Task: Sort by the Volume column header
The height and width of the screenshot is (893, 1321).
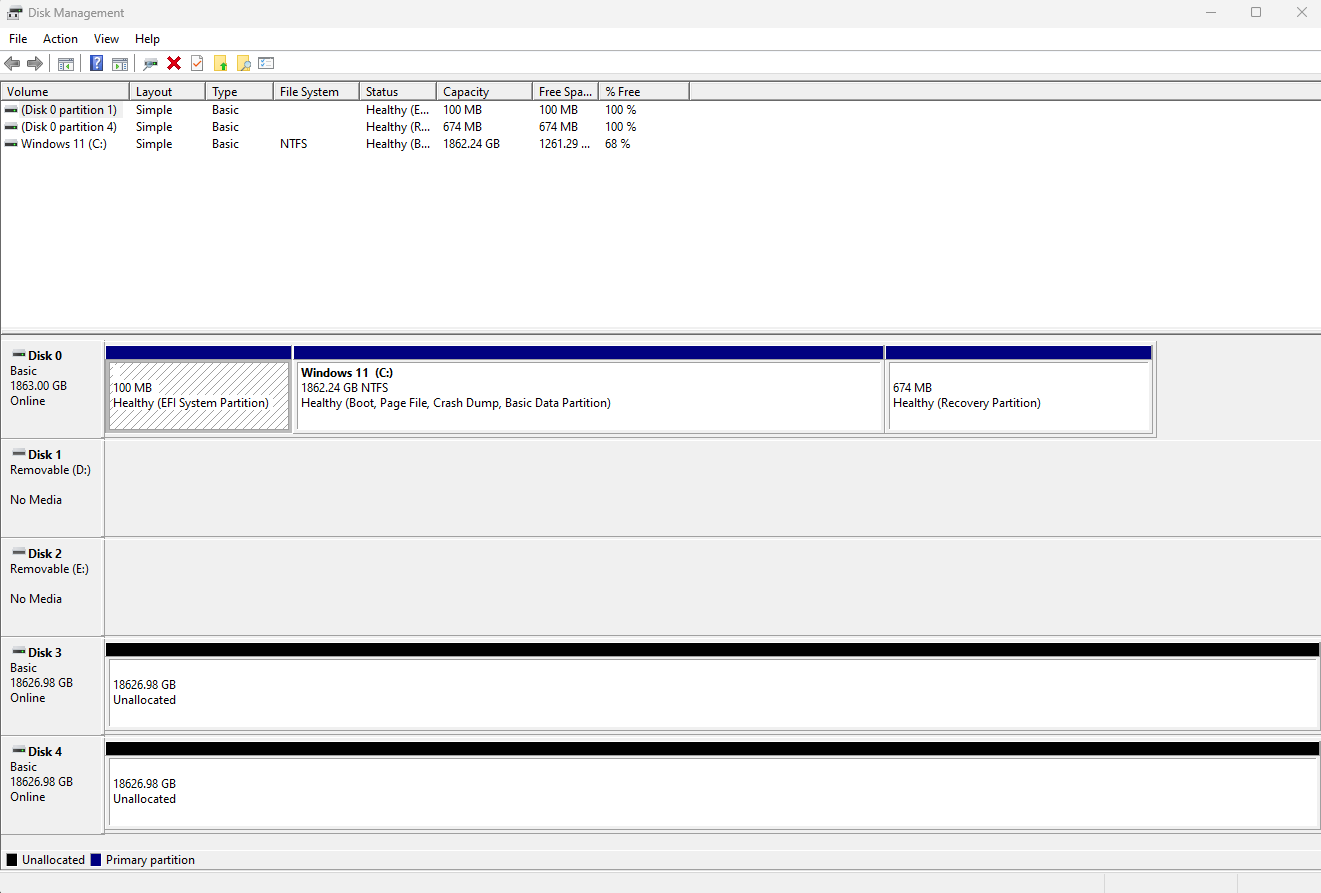Action: (65, 92)
